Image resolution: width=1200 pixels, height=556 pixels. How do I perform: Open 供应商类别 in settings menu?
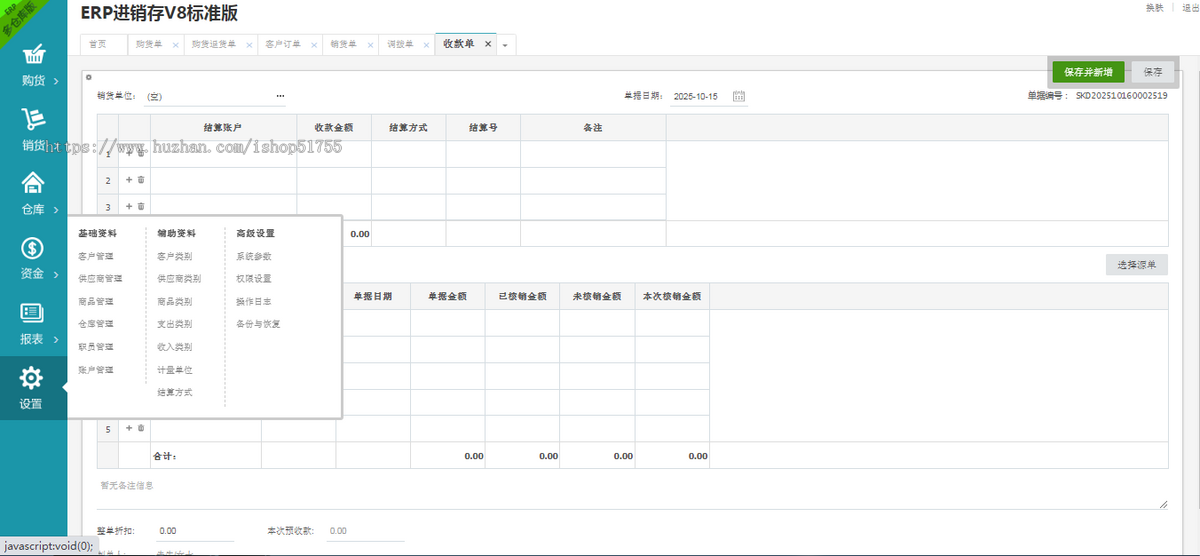tap(179, 279)
